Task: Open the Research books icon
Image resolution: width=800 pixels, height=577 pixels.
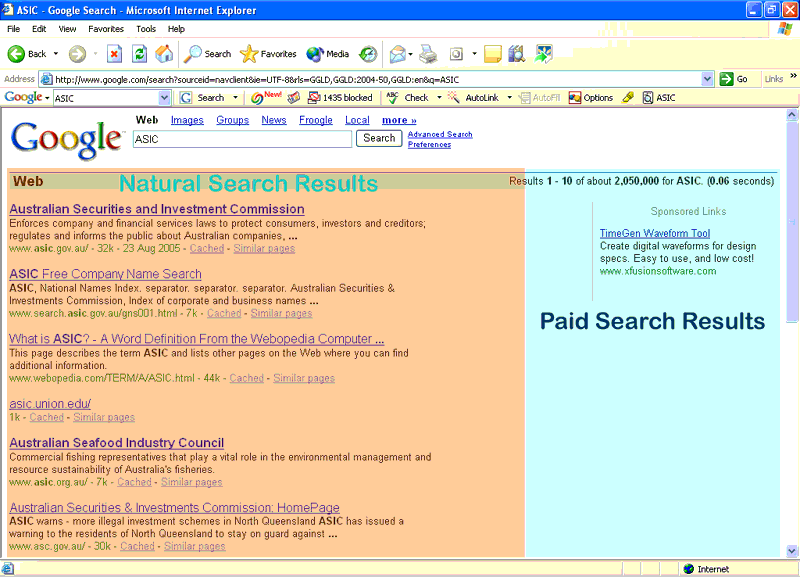Action: point(517,54)
